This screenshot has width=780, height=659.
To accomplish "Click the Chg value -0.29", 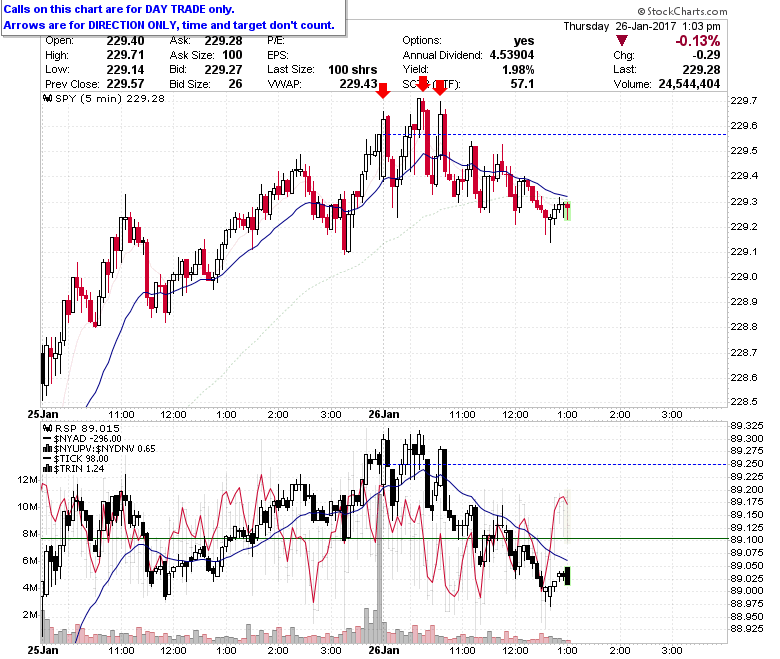I will (x=706, y=55).
